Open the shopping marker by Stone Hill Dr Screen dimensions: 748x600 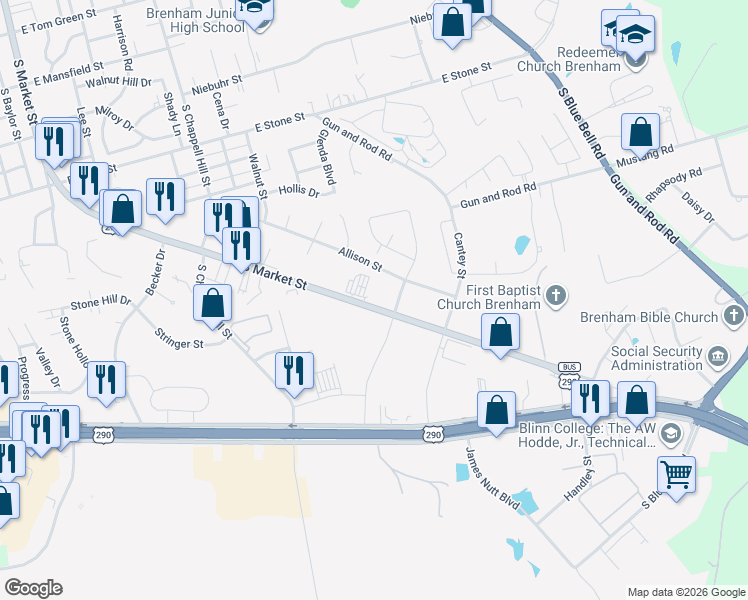213,303
